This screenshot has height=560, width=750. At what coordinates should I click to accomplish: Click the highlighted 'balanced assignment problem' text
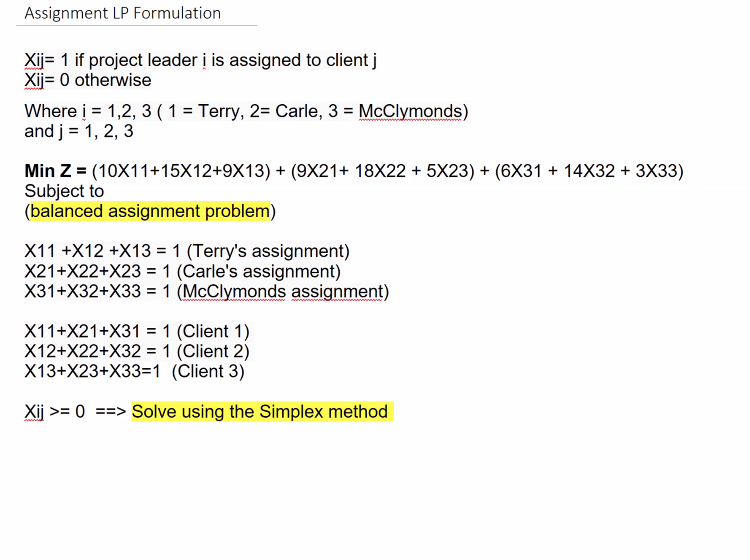pyautogui.click(x=150, y=211)
